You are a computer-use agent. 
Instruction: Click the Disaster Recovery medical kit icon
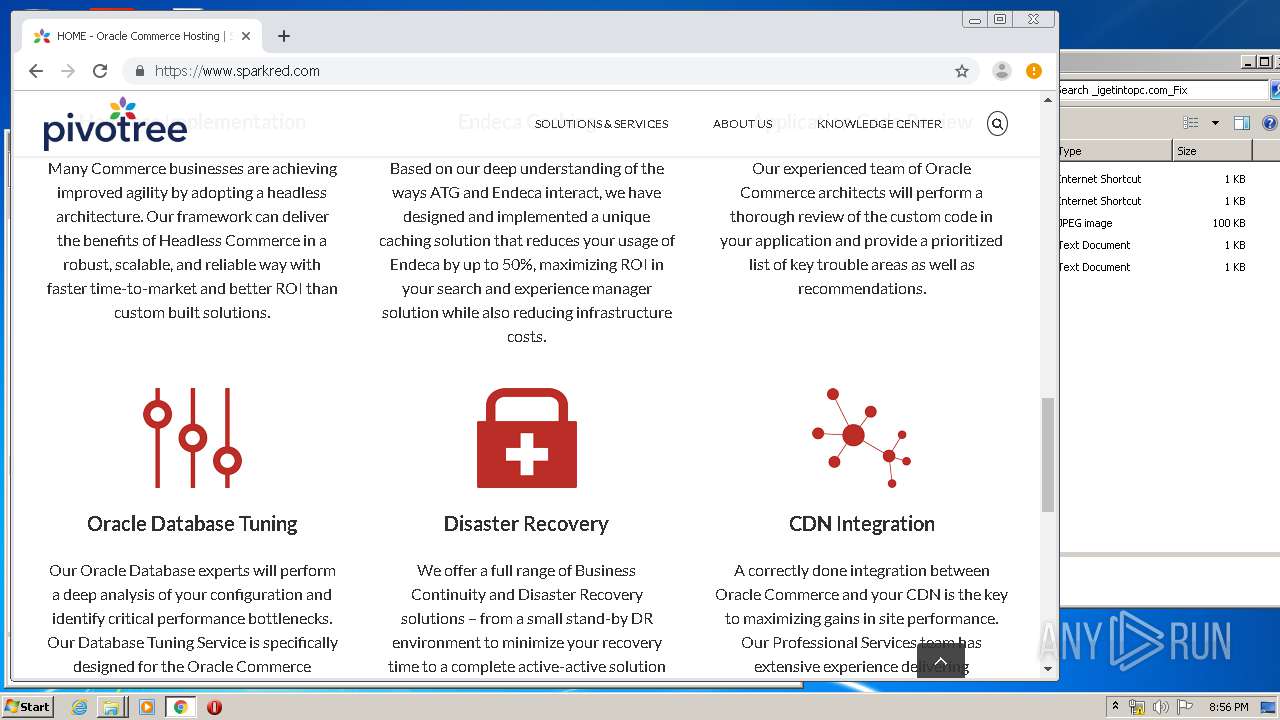point(527,438)
